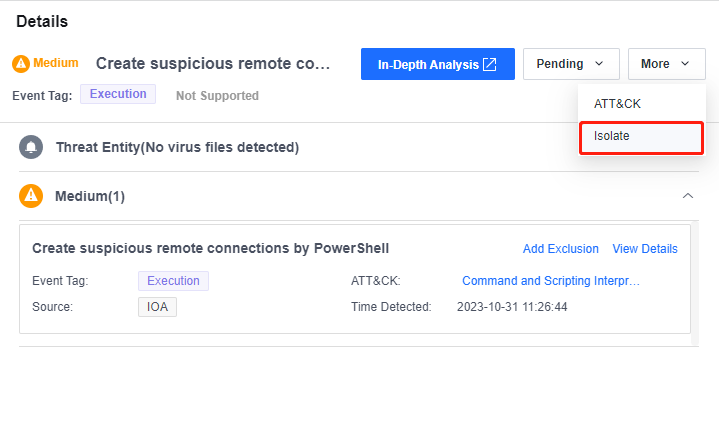This screenshot has width=719, height=445.
Task: Open View Details for the PowerShell event
Action: click(645, 249)
